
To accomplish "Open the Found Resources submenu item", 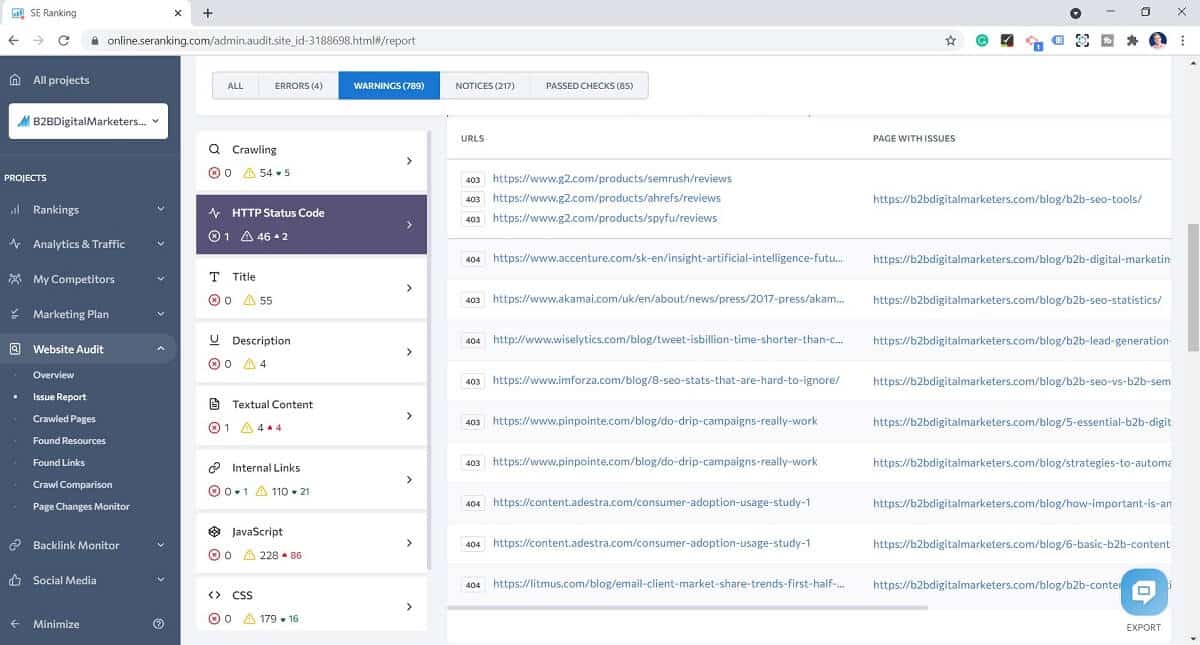I will pos(69,441).
